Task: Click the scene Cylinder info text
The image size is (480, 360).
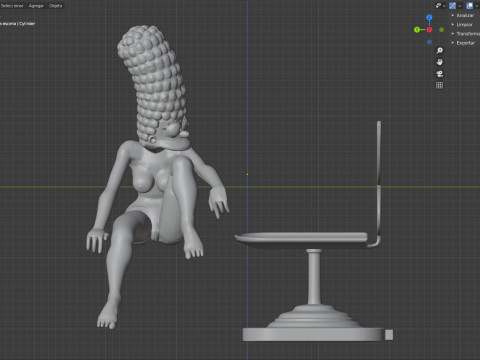Action: pos(18,24)
